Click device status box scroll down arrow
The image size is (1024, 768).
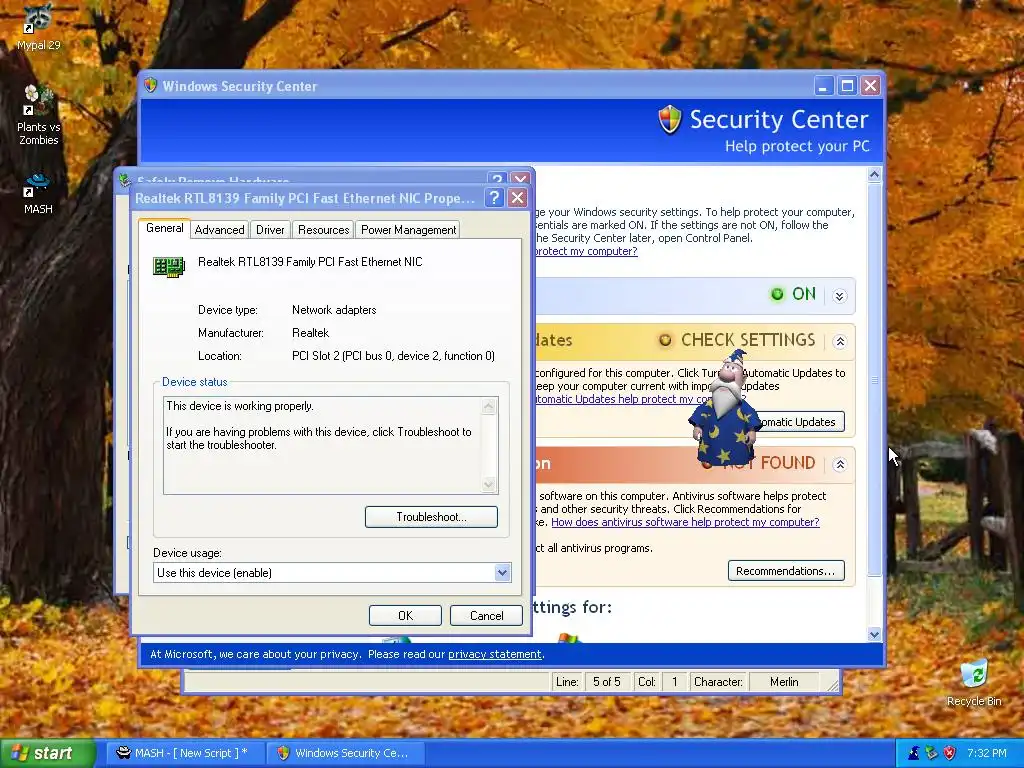point(488,484)
